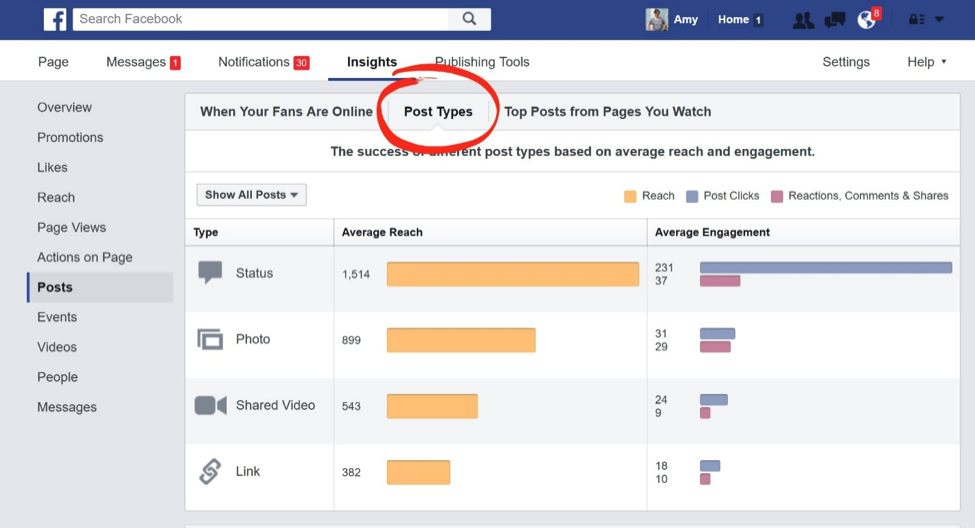Click Amy's profile name
Viewport: 975px width, 529px height.
686,19
